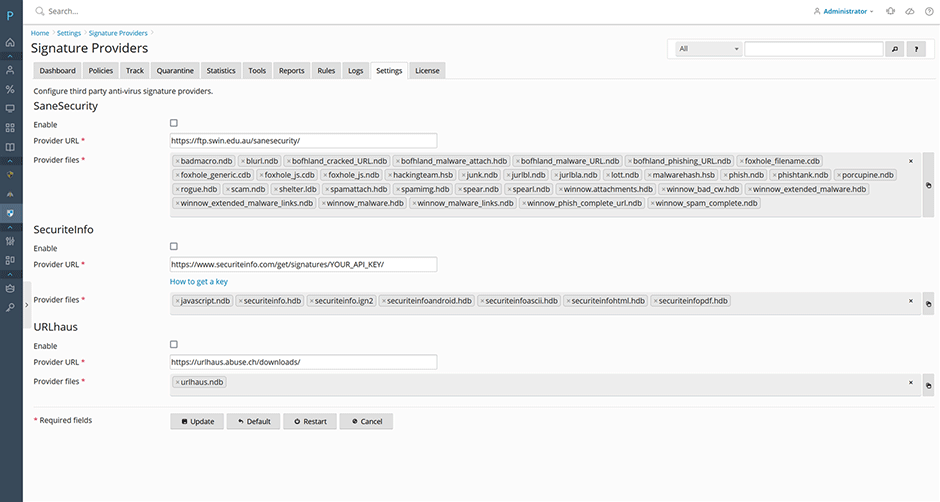Open the user (person) sidebar icon

click(x=10, y=70)
